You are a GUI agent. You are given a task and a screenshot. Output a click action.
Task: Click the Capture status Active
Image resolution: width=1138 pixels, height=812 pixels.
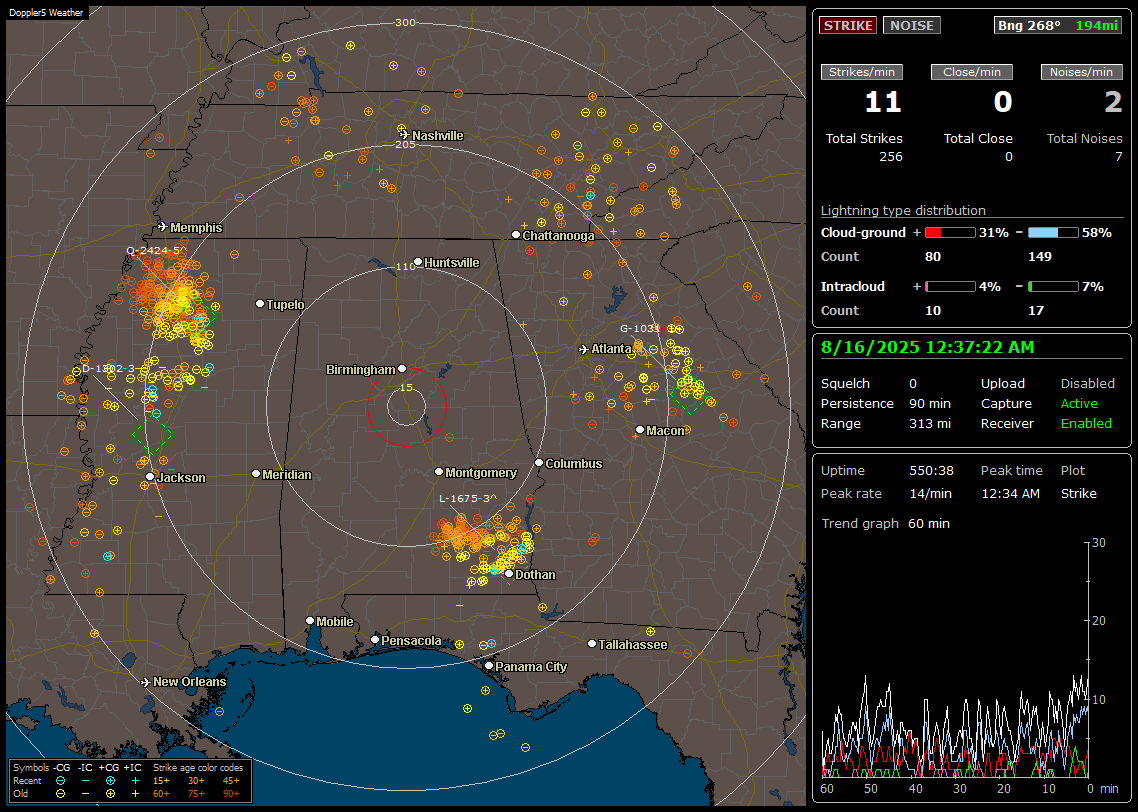point(1079,403)
